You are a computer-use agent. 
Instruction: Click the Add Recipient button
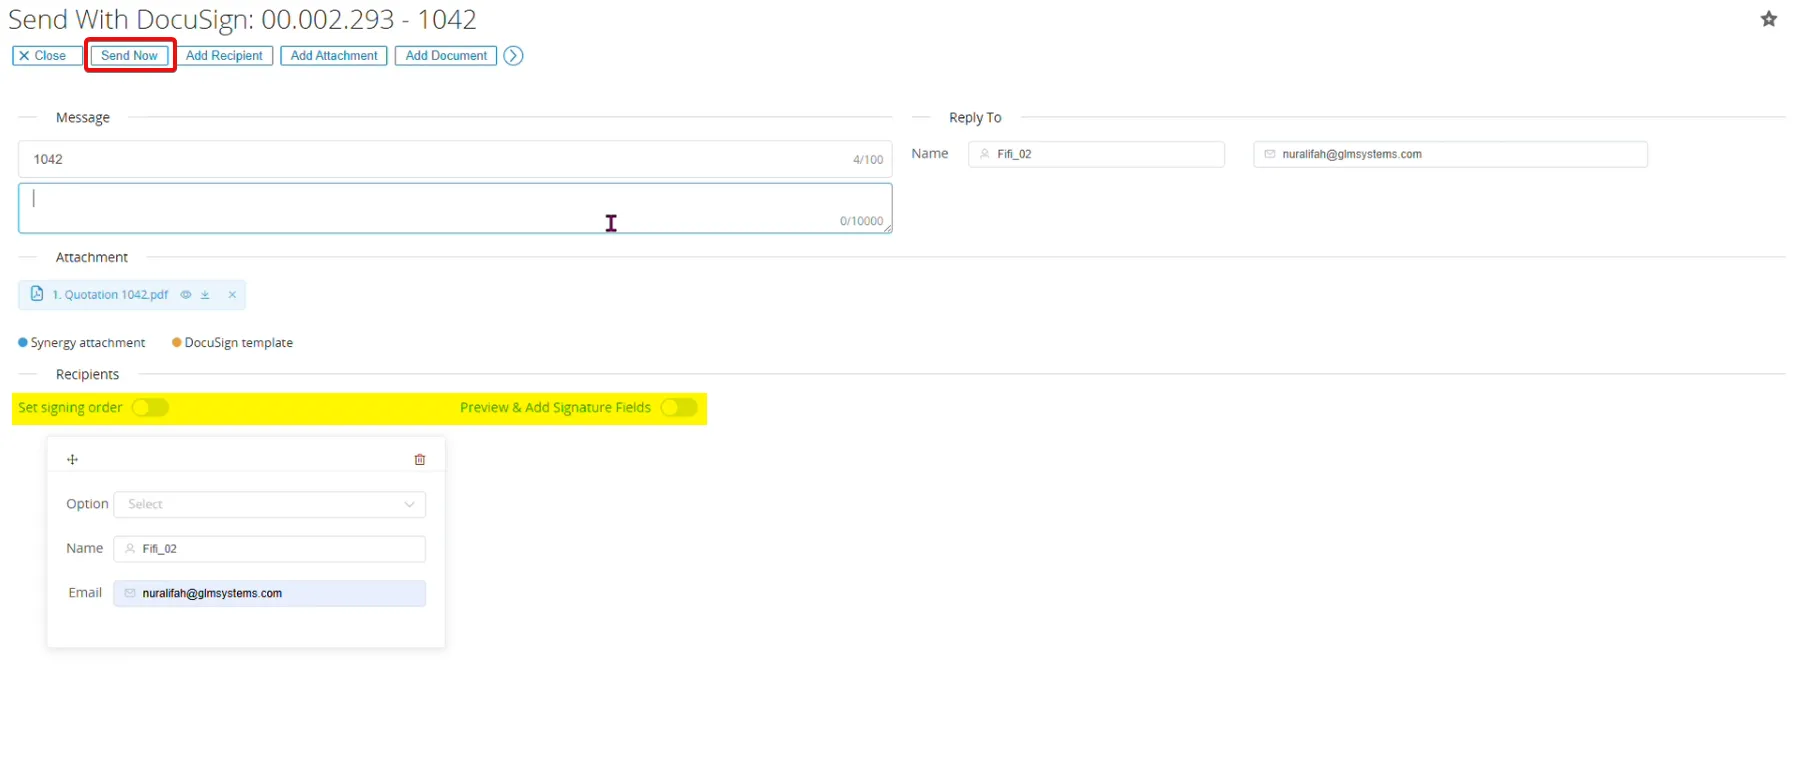point(224,56)
